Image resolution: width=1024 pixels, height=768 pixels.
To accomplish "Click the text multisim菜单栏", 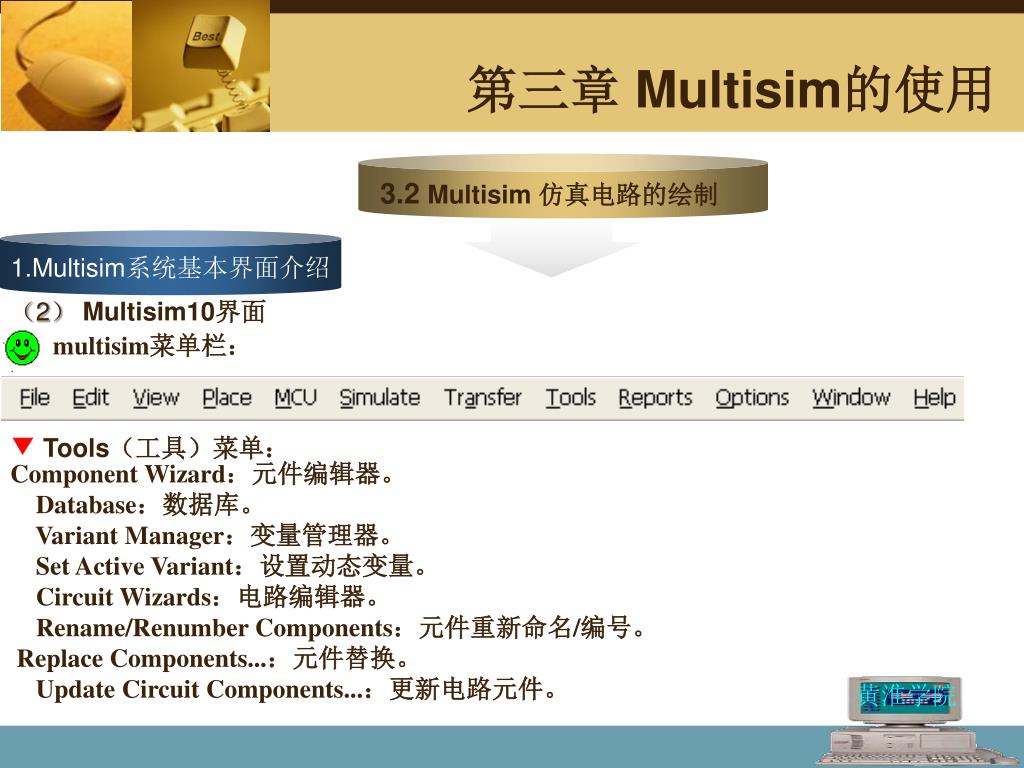I will click(144, 346).
